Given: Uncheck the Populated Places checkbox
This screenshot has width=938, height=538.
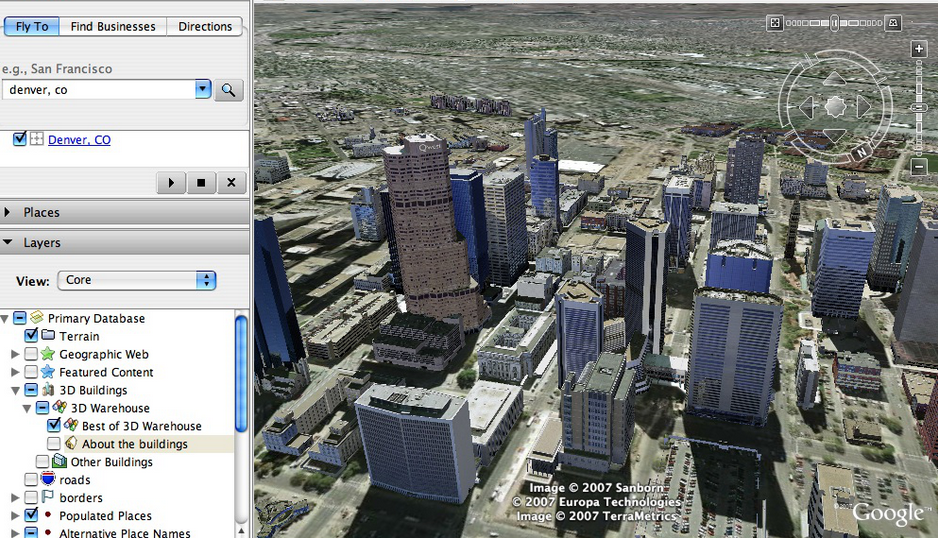Looking at the screenshot, I should pyautogui.click(x=31, y=515).
